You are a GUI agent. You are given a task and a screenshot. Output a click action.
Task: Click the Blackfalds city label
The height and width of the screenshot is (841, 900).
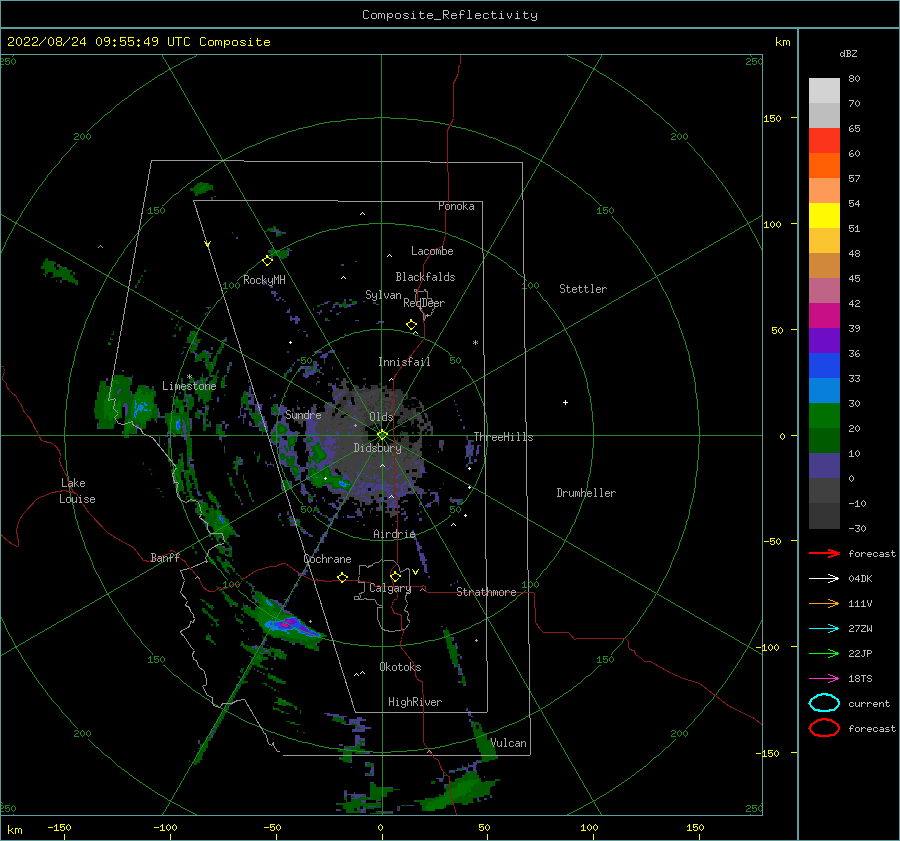(425, 277)
